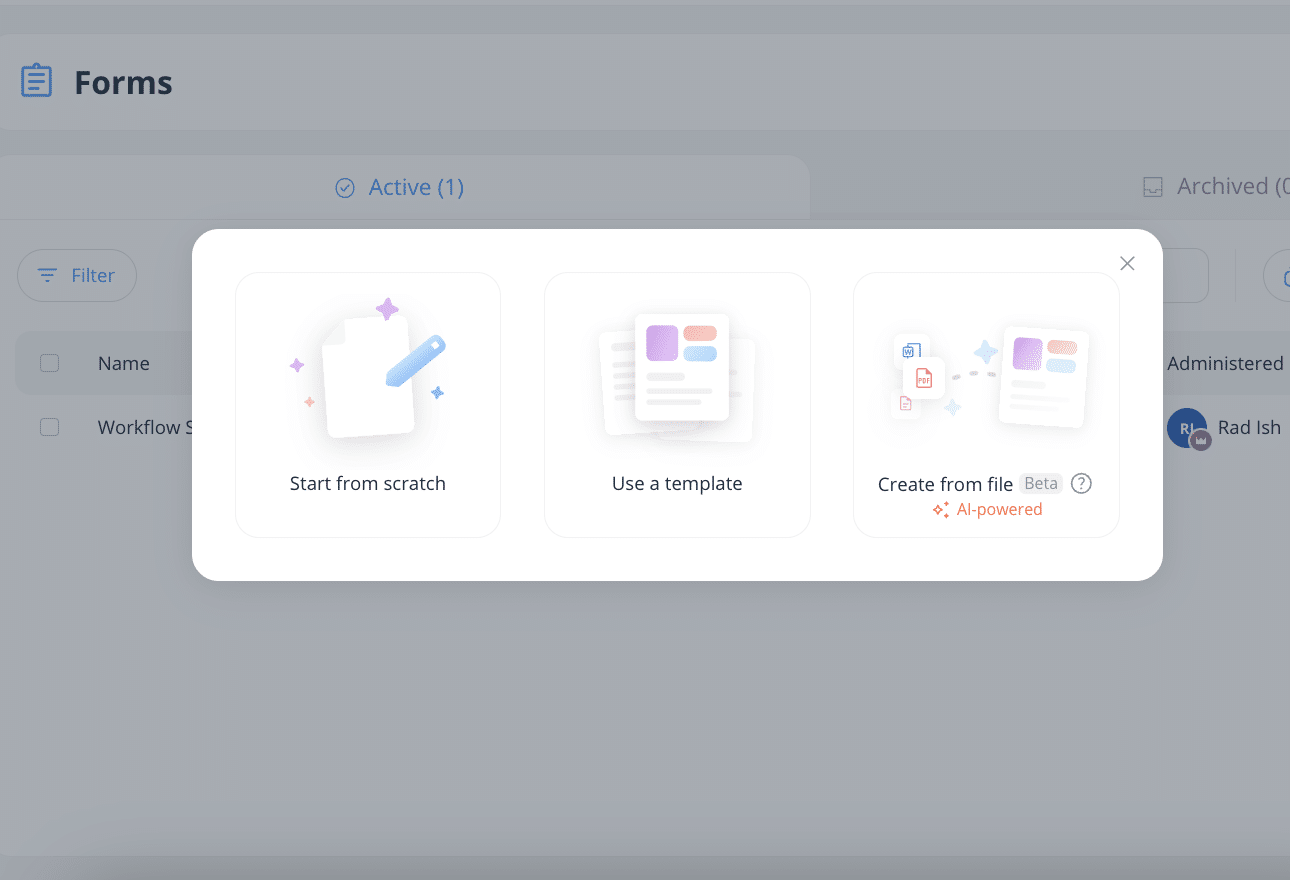Close the form creation dialog

point(1127,263)
